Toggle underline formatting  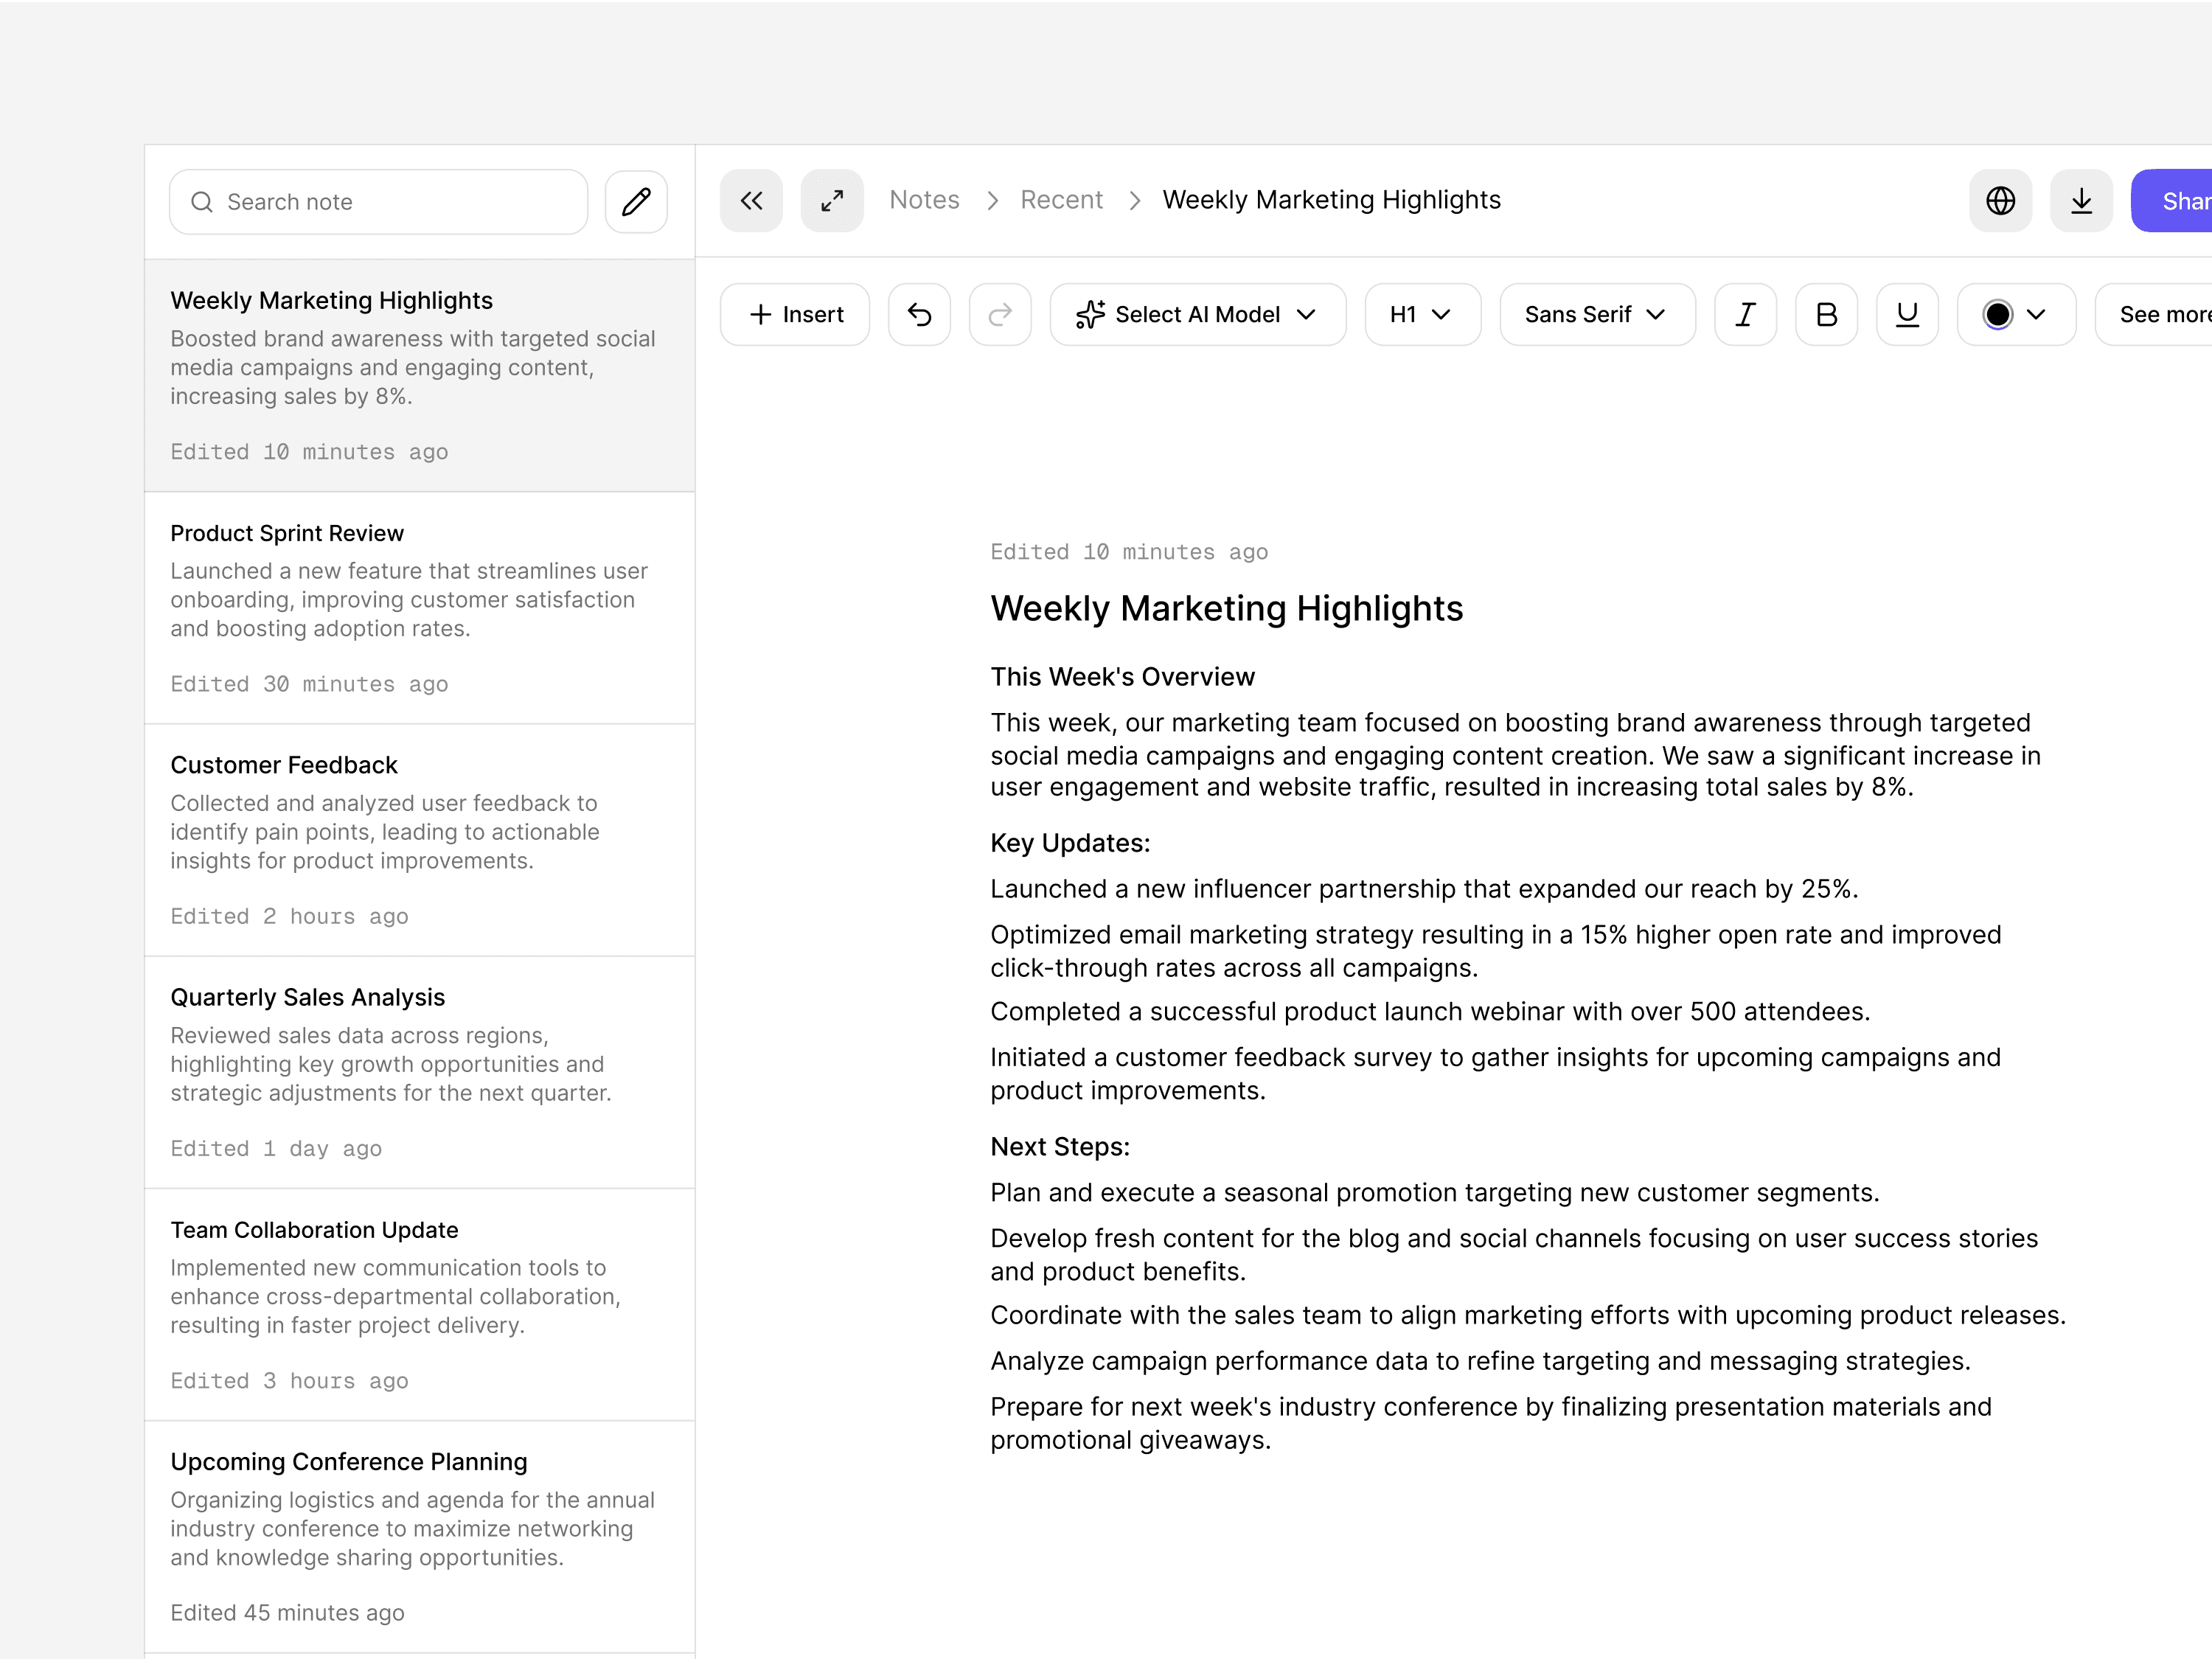(x=1907, y=314)
